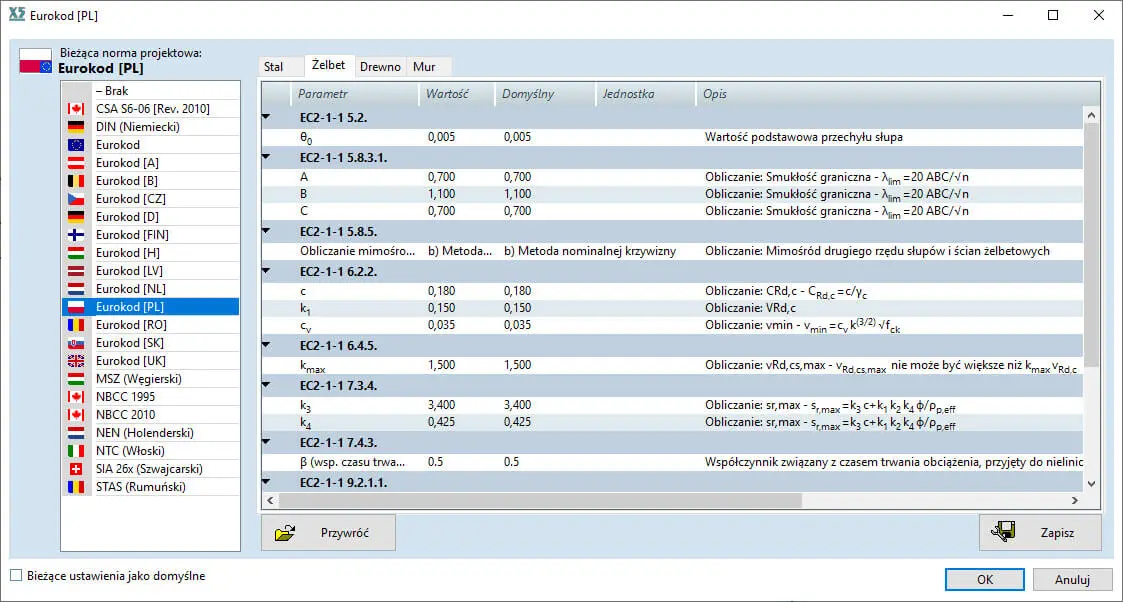Click the Canadian flag icon for CSA S6-06
1123x602 pixels.
tap(75, 109)
